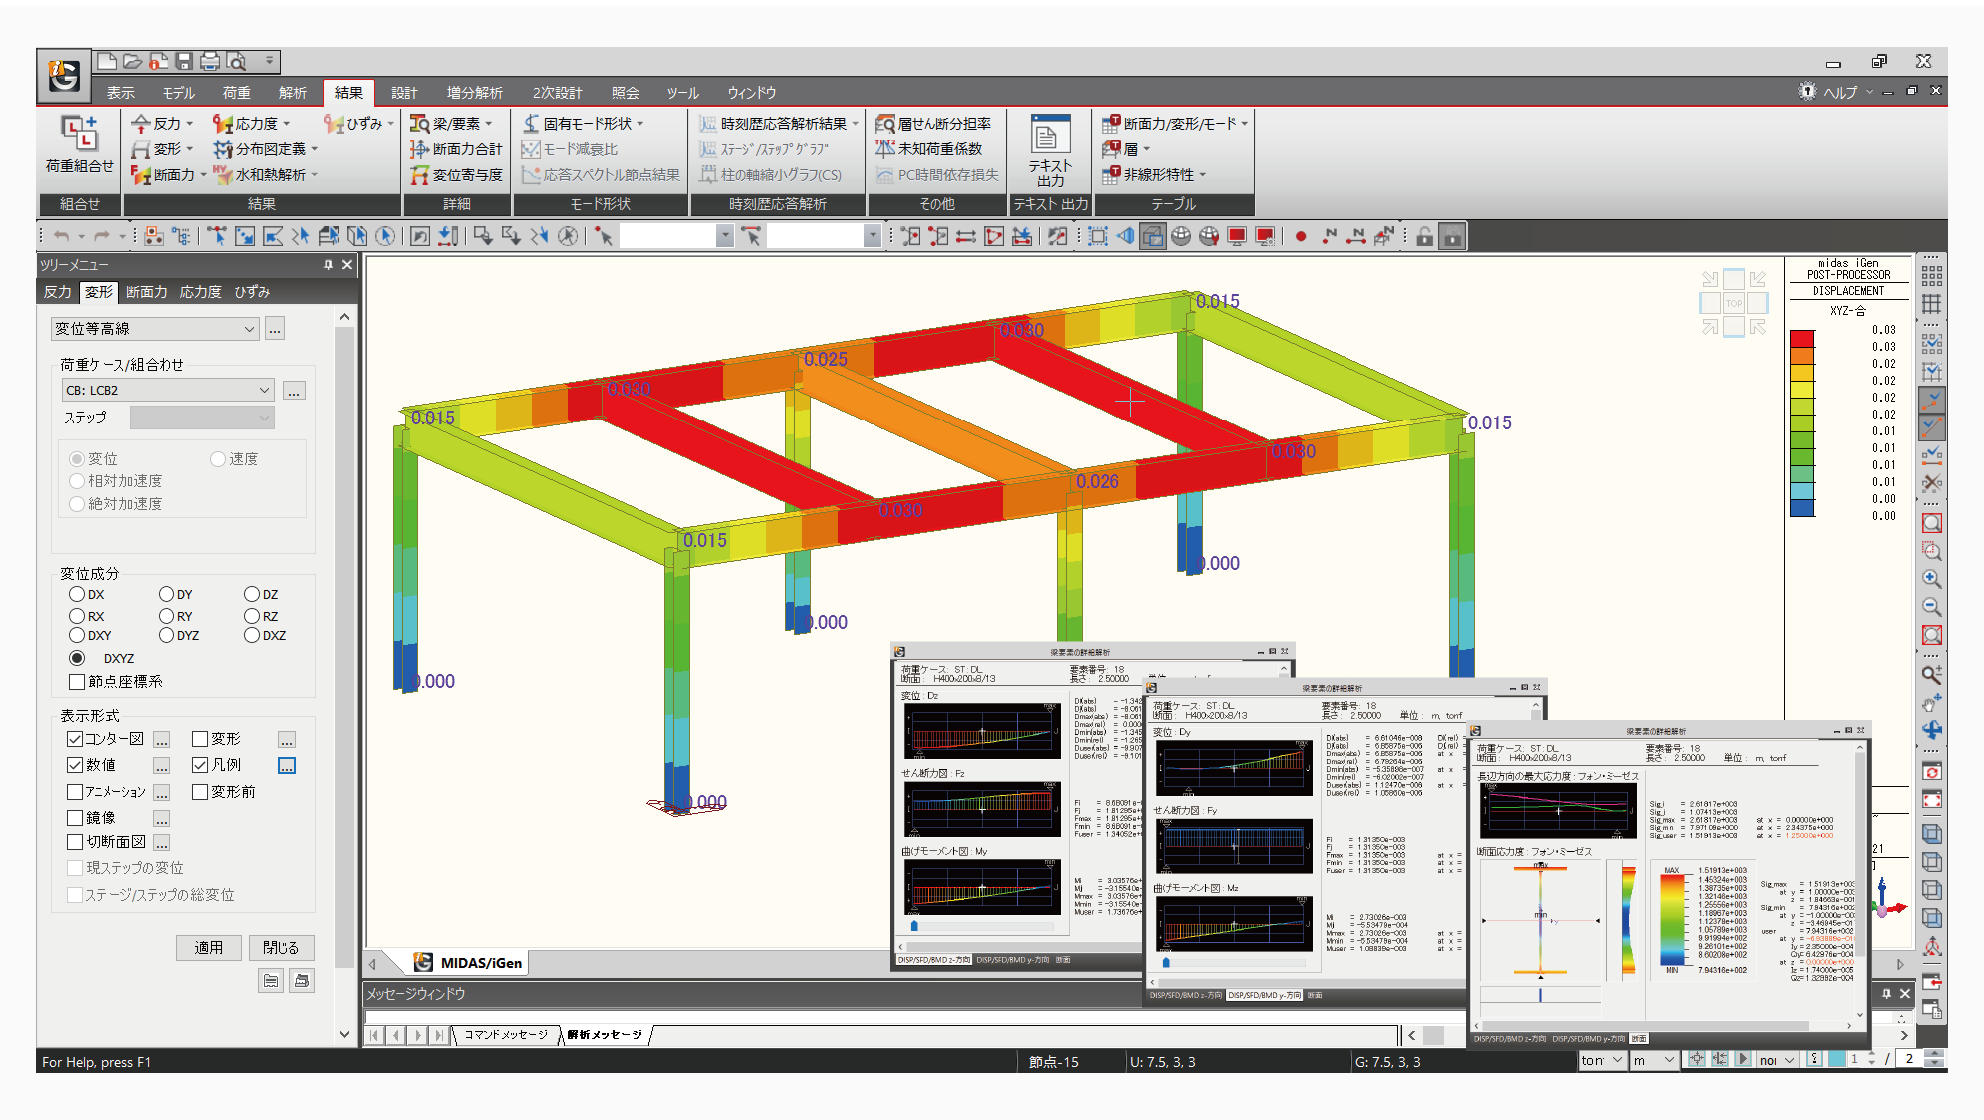Click the 断面力合計 section force sum icon

click(x=420, y=149)
